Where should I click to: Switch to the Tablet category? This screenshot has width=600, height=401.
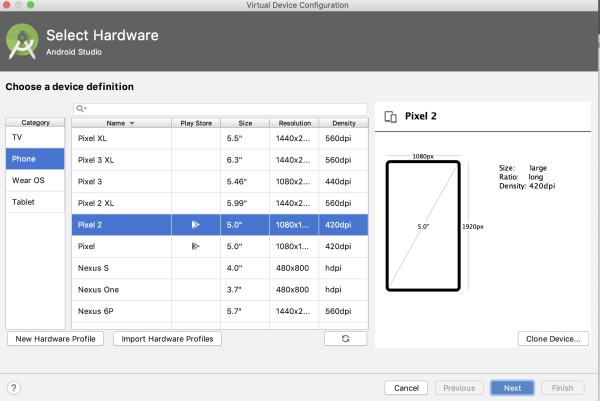34,202
